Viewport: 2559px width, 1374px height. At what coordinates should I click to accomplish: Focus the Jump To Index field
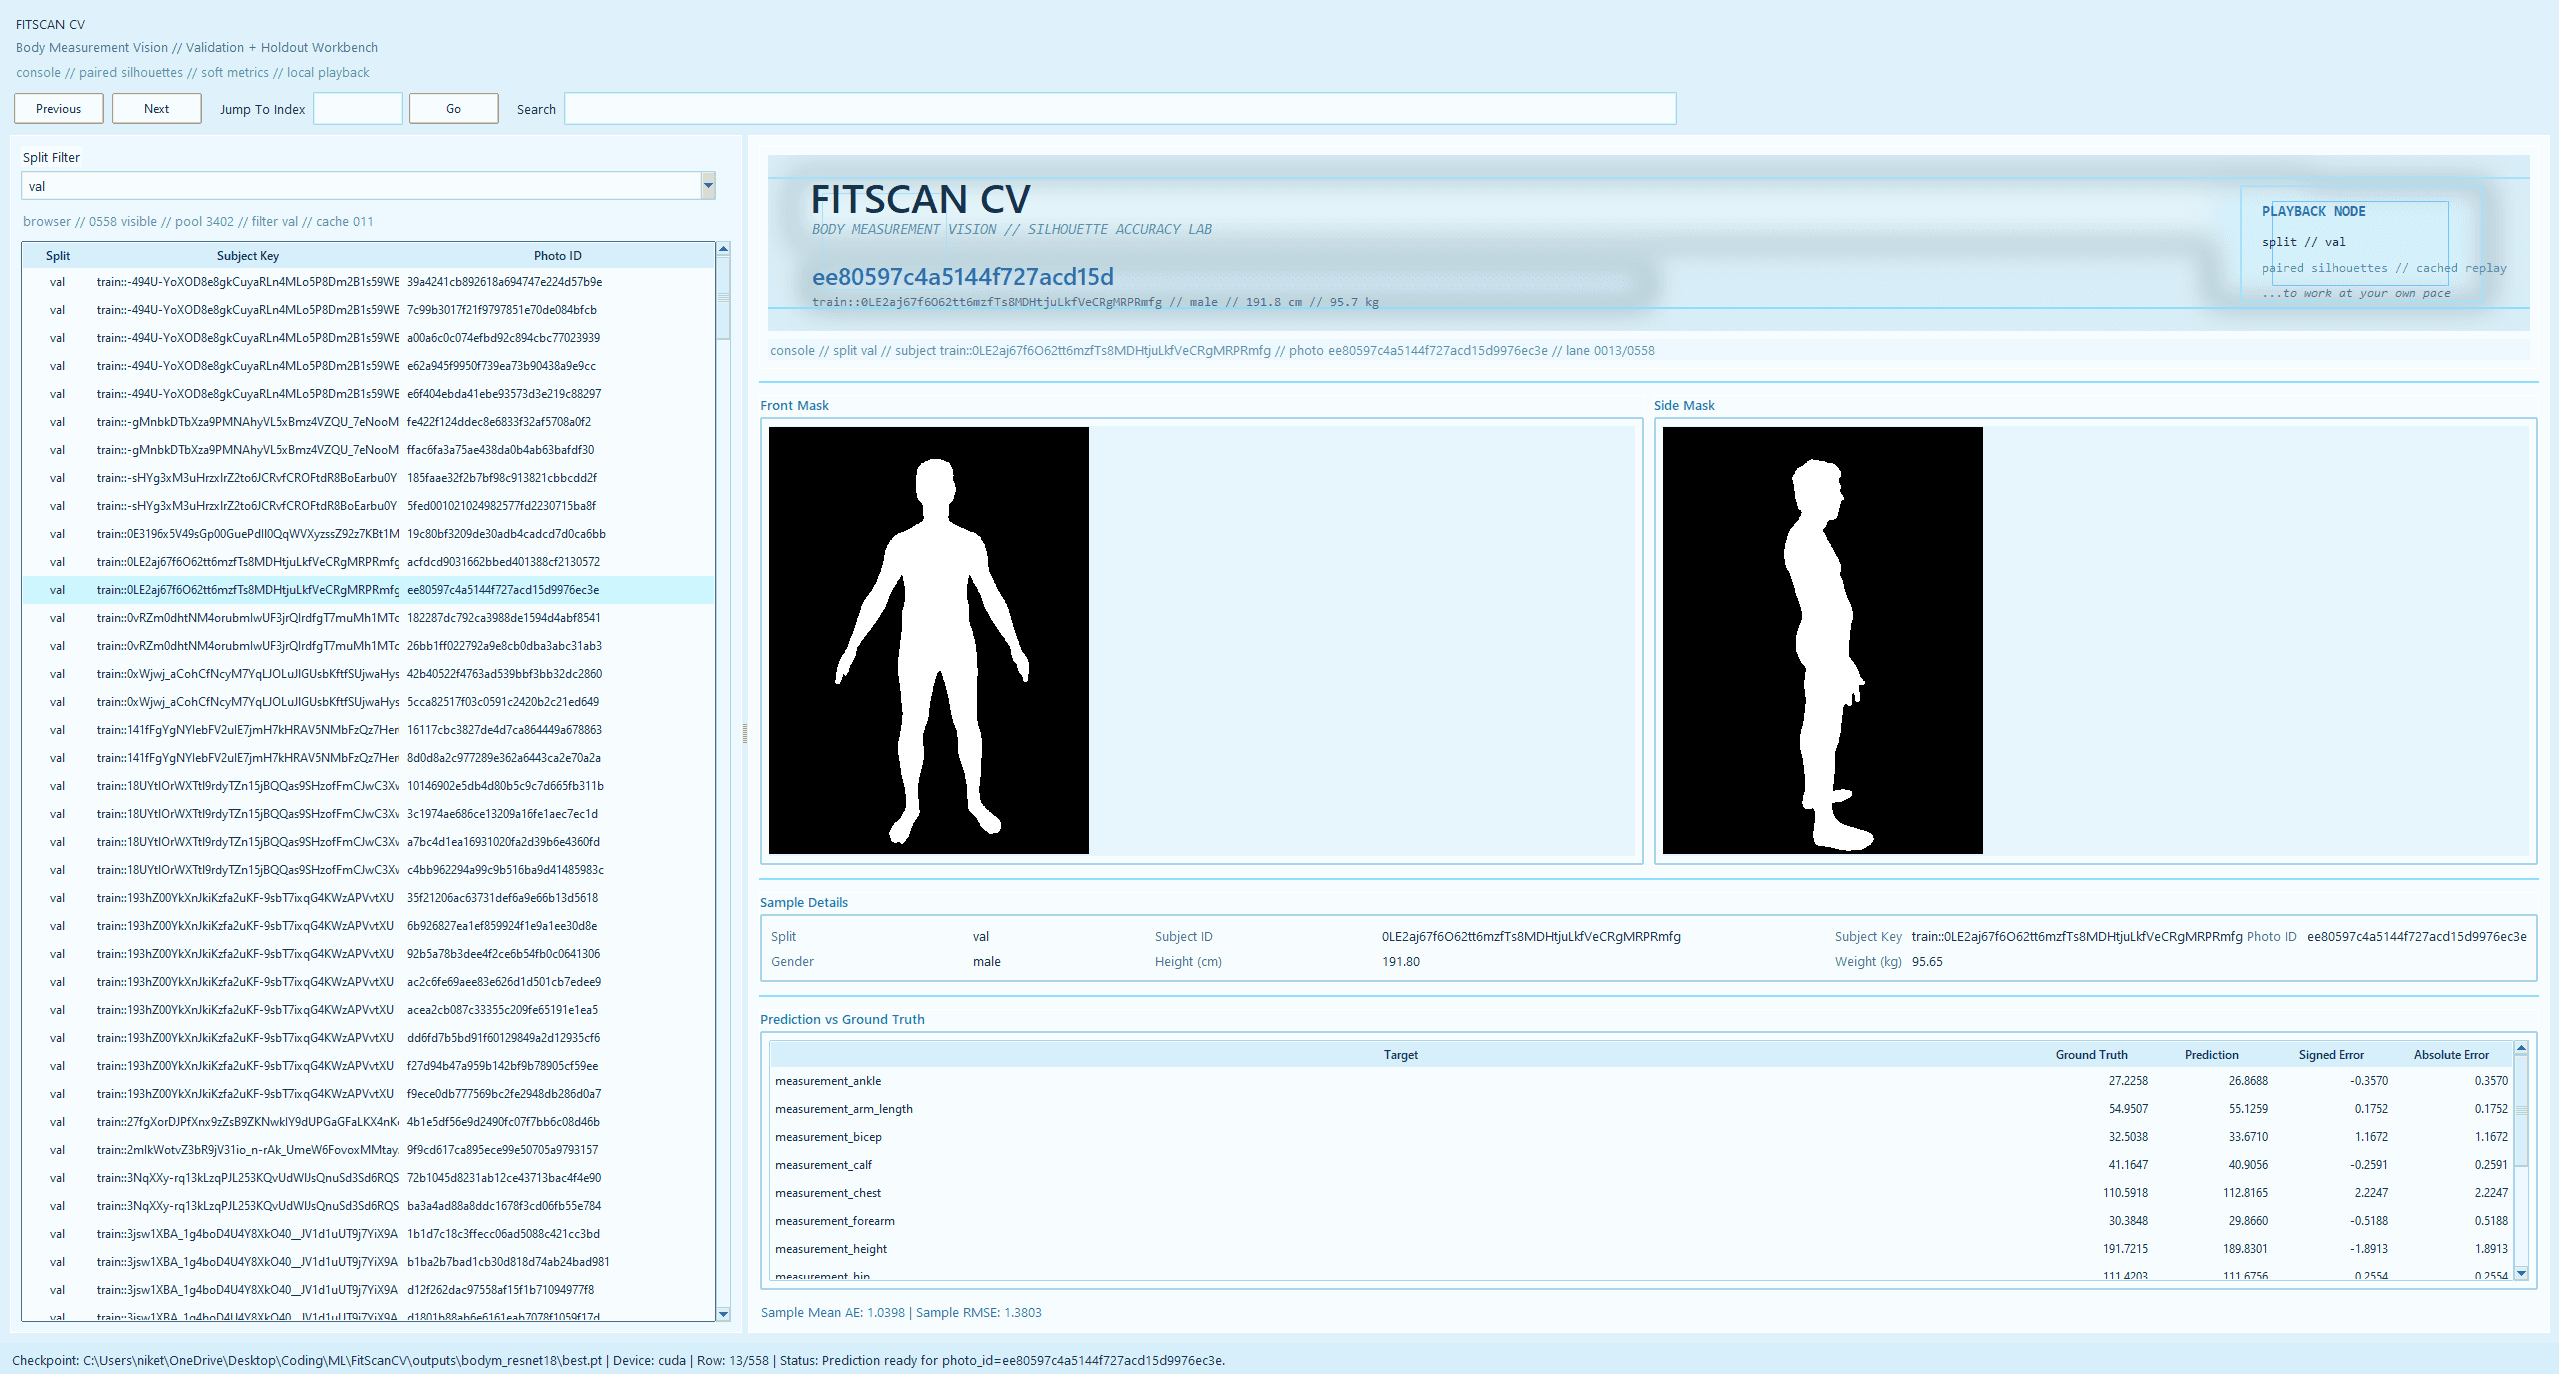[358, 109]
